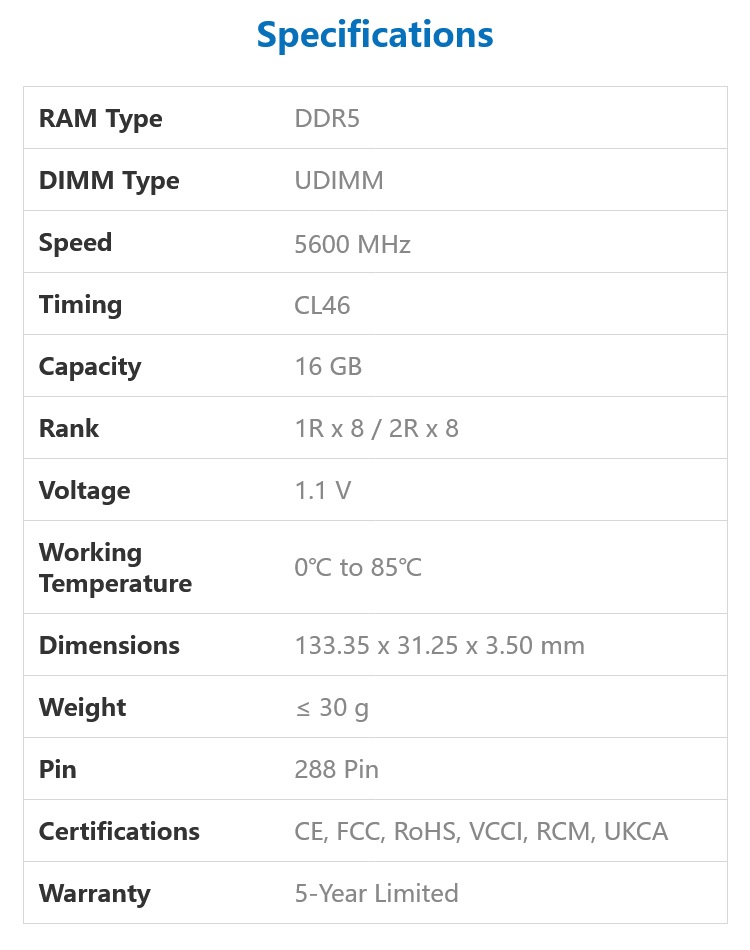Click the DDR5 value
Screen dimensions: 750x950
[x=327, y=119]
